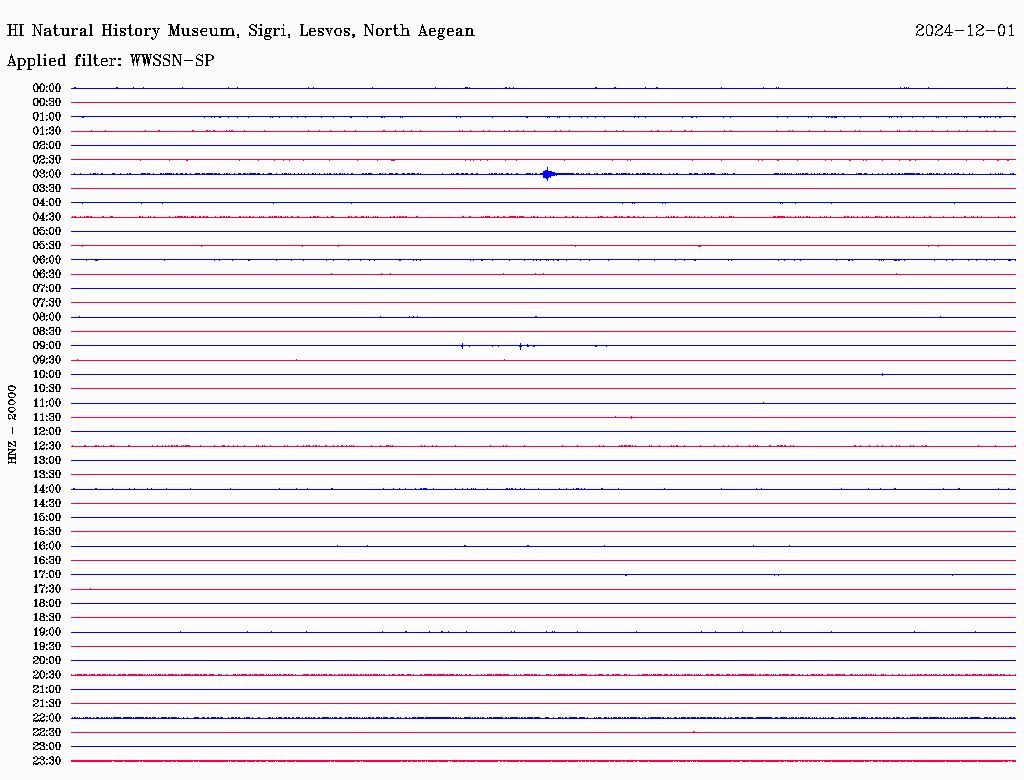
Task: Click the 05:30 time label
Action: click(x=47, y=245)
